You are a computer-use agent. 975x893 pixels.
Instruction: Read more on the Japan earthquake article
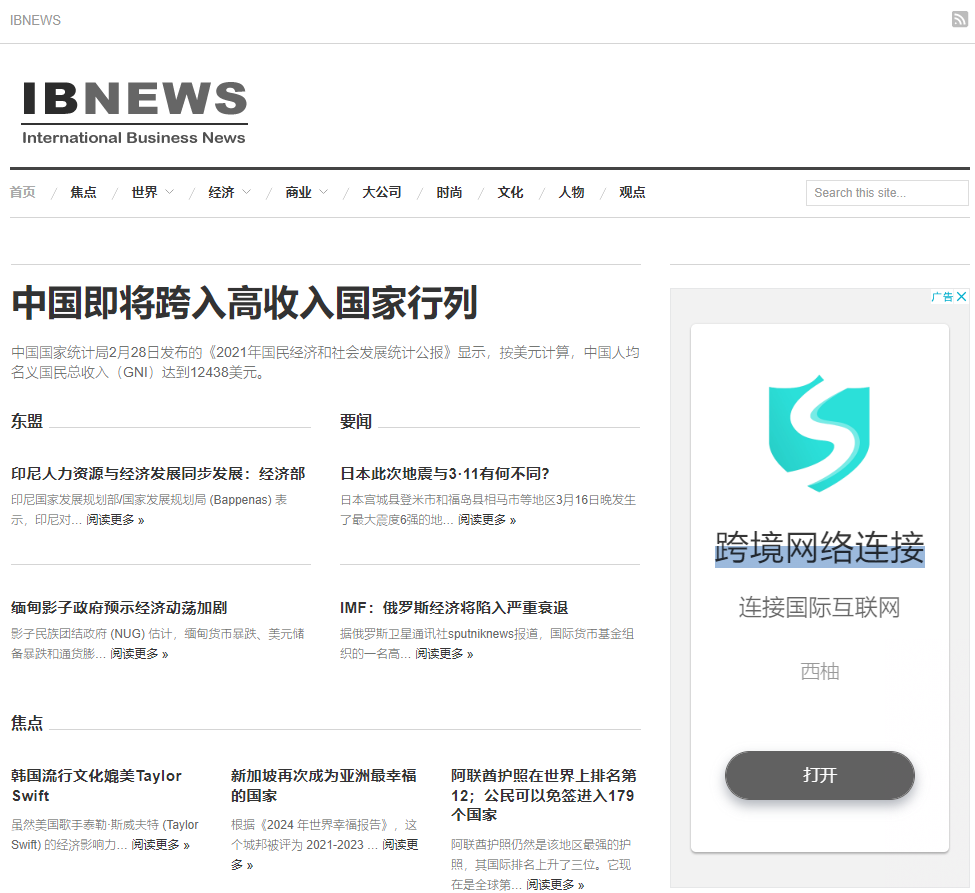tap(487, 519)
